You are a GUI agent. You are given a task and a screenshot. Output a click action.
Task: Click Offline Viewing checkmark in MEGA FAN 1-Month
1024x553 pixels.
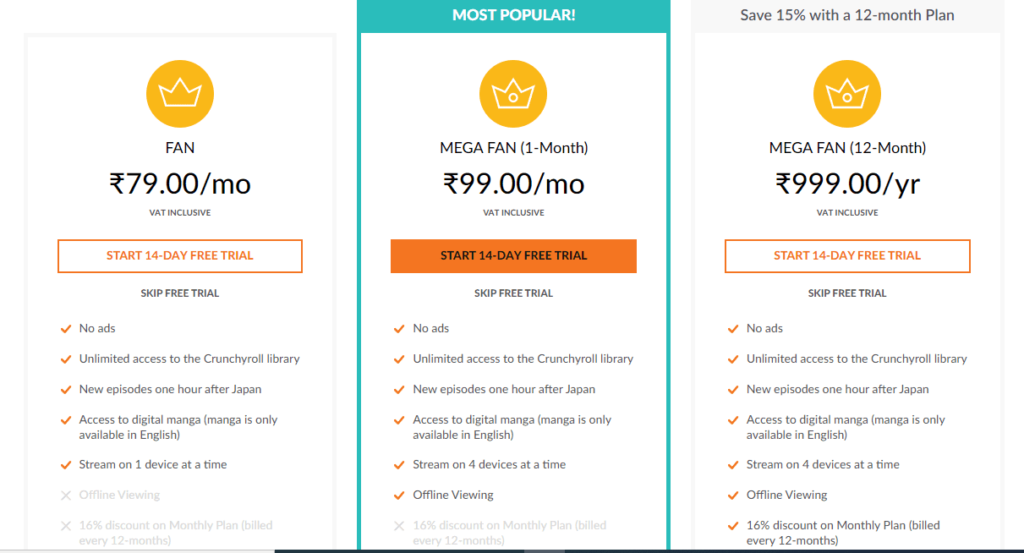pyautogui.click(x=399, y=495)
